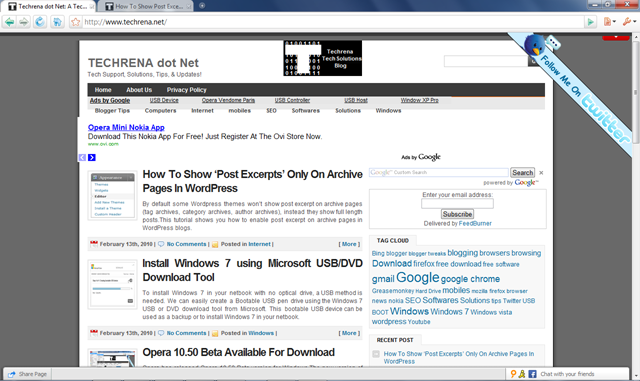Switch to the Techrena dot Net tab
640x381 pixels.
(x=48, y=6)
